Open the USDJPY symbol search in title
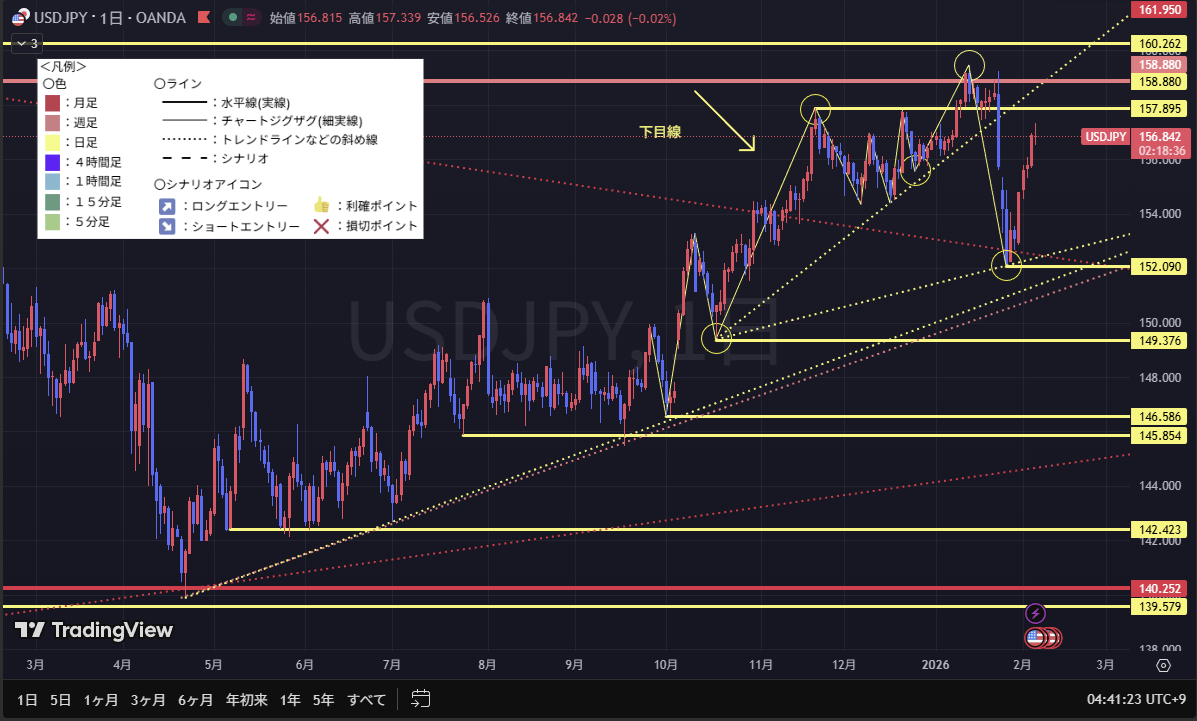 click(x=61, y=18)
